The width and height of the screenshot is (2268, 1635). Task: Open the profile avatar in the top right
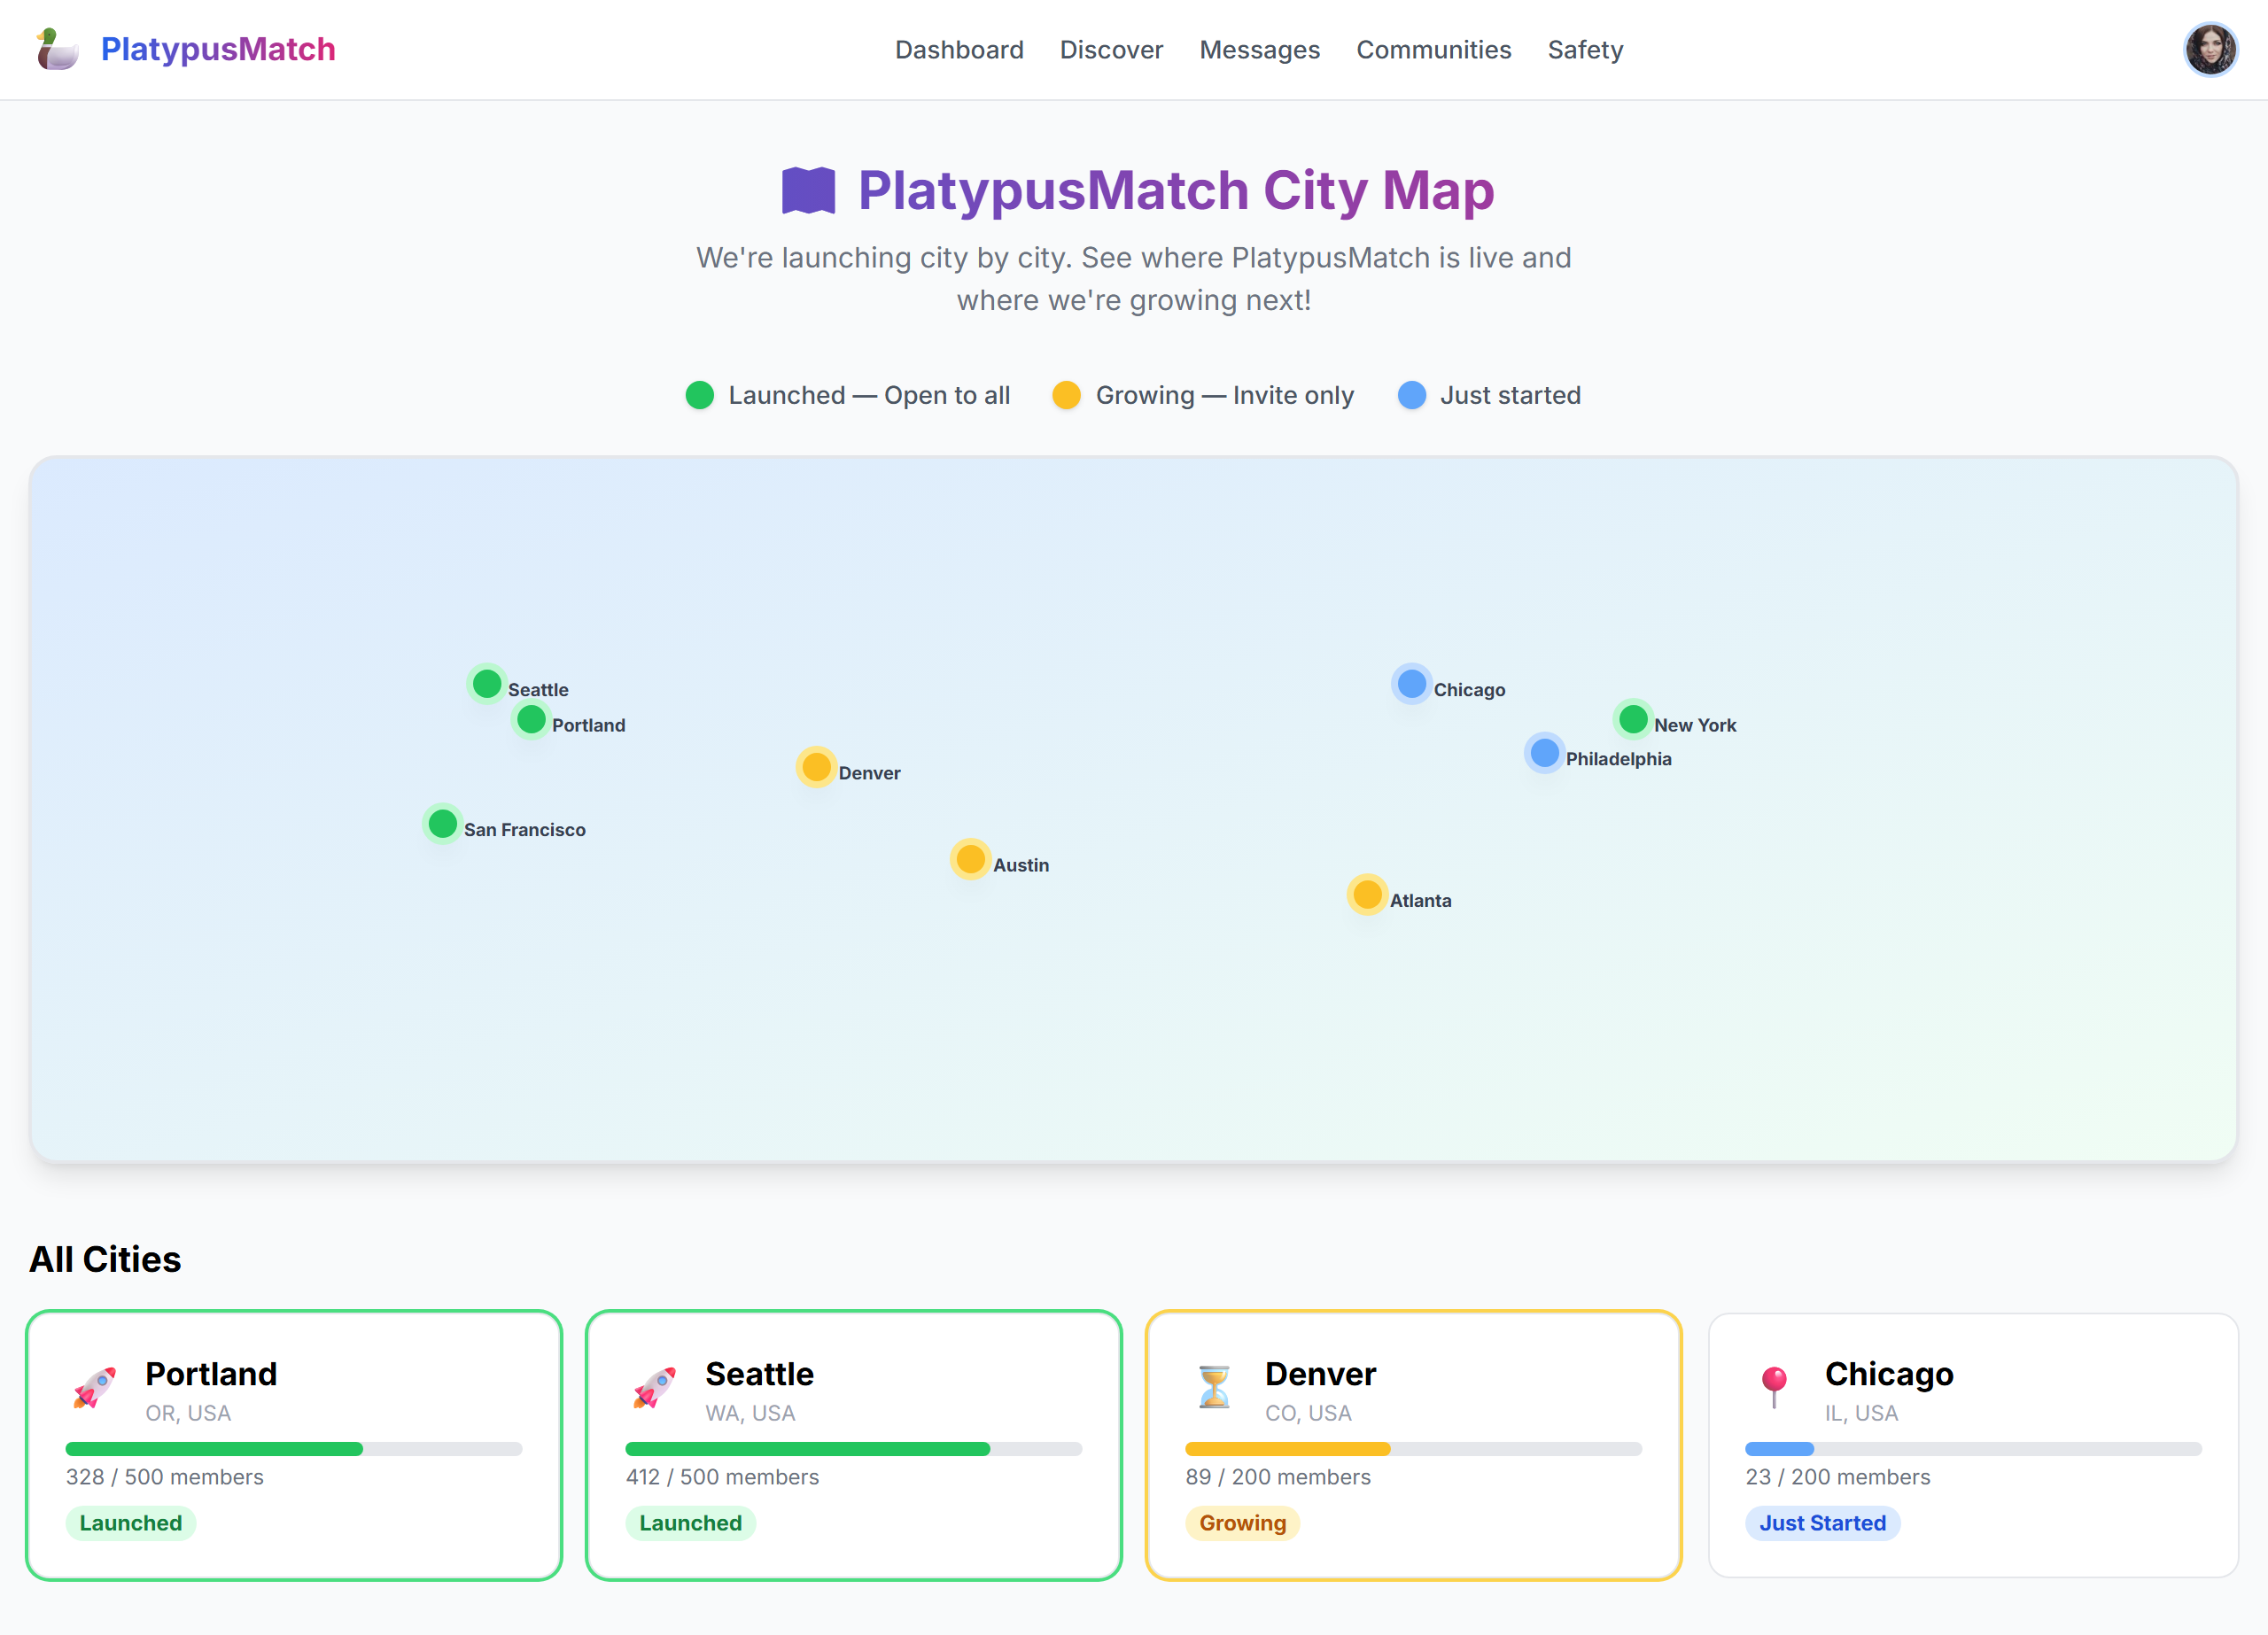point(2212,49)
